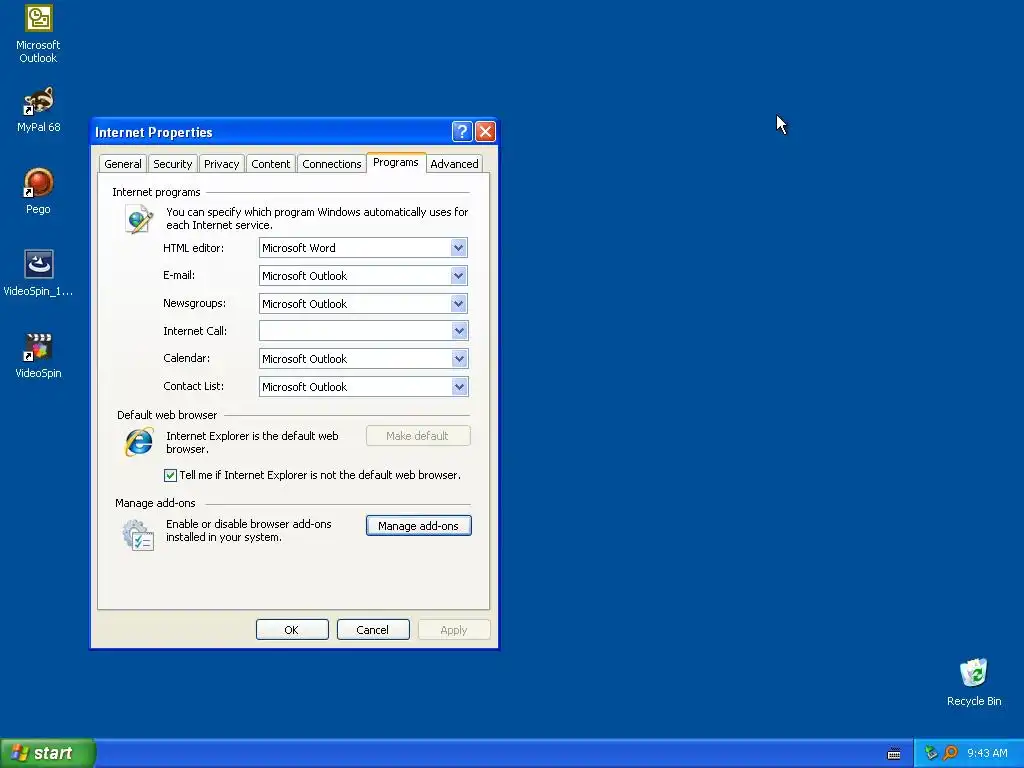Switch to the Advanced tab
Viewport: 1024px width, 768px height.
(x=455, y=164)
